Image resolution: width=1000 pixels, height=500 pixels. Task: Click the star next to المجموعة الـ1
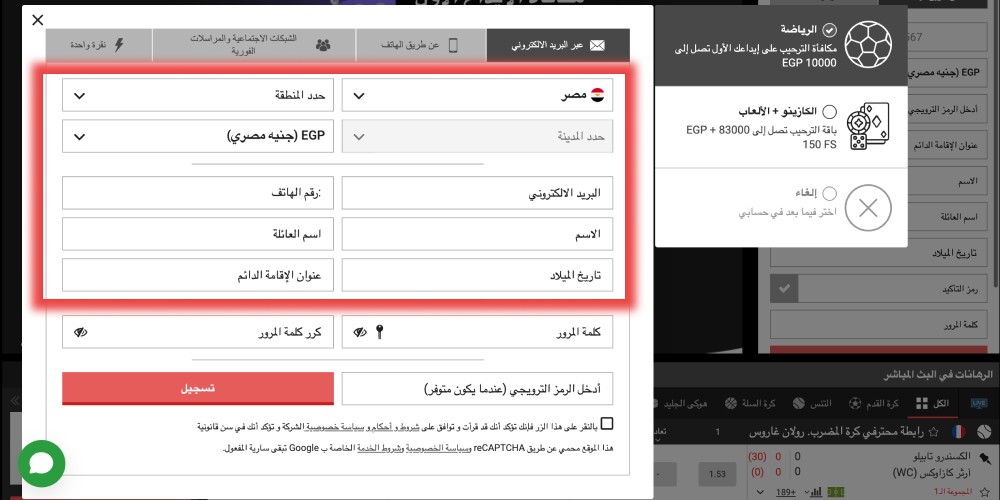[x=984, y=492]
